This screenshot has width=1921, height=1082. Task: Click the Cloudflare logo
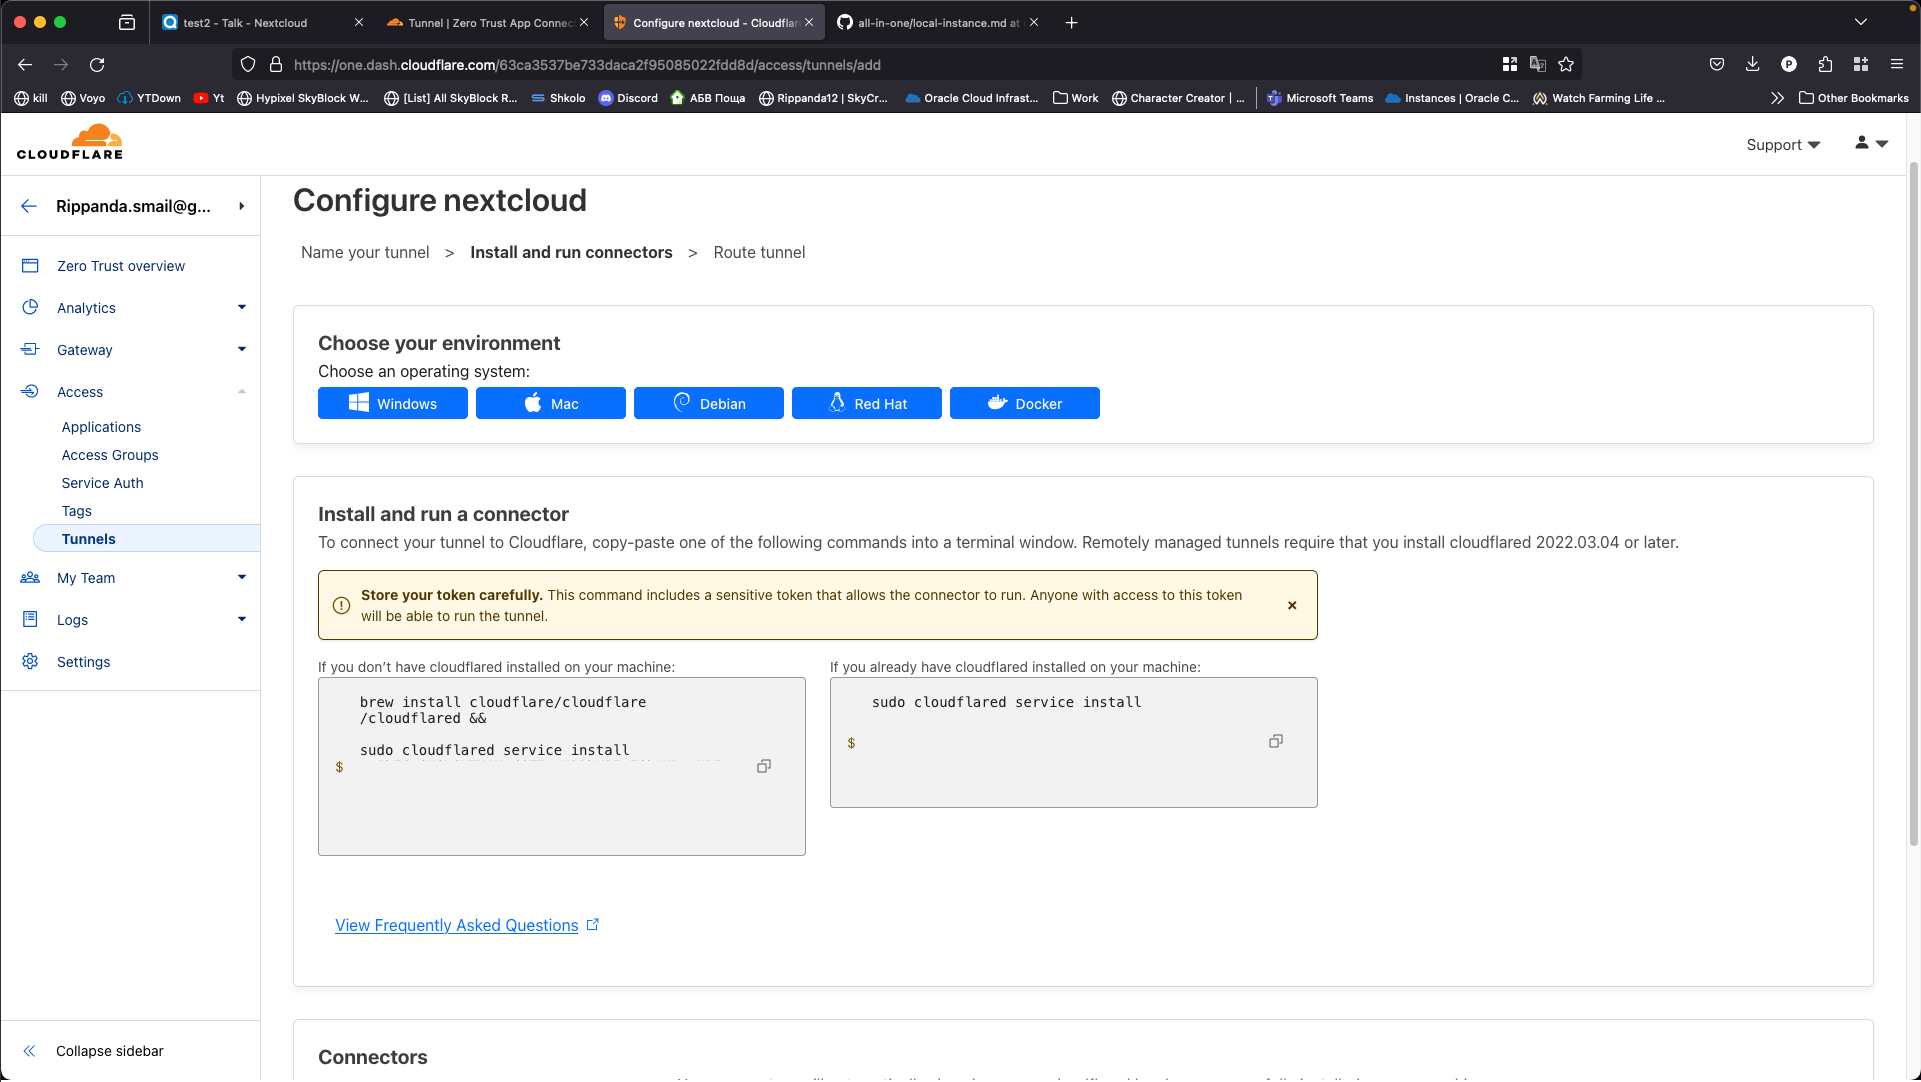pos(70,142)
